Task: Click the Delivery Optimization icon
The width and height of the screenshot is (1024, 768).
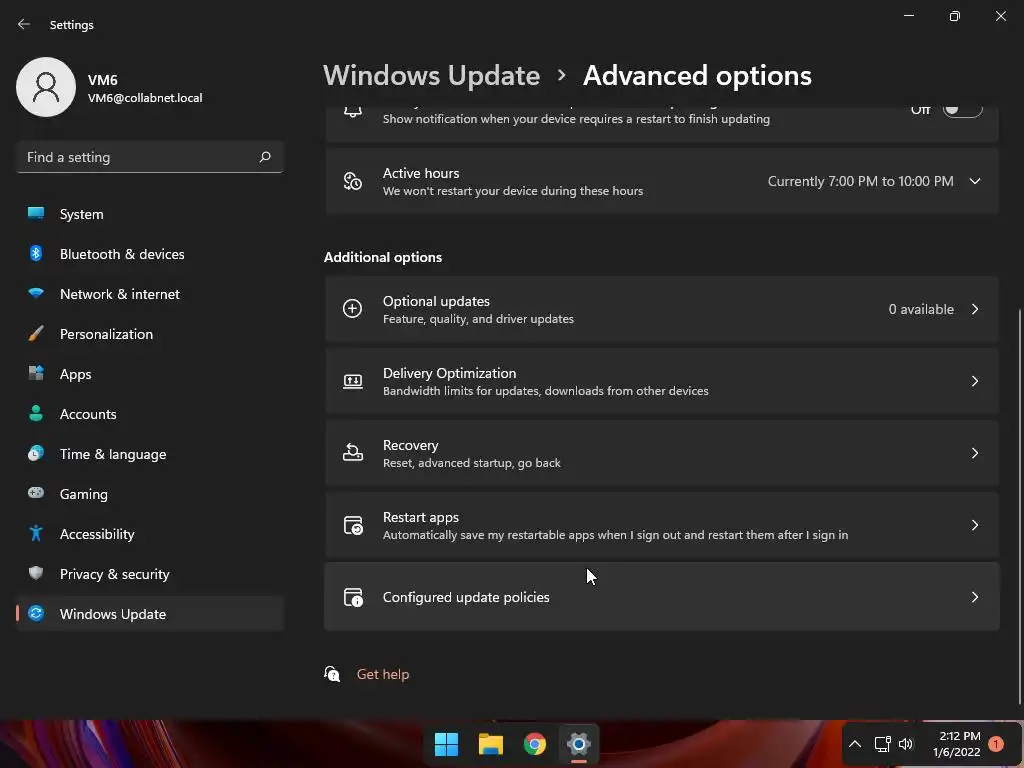Action: [x=353, y=381]
